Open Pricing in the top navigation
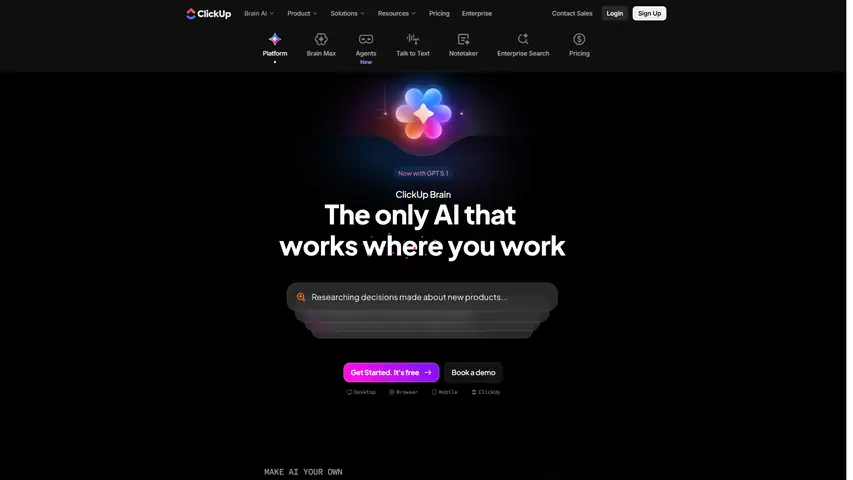 point(439,14)
